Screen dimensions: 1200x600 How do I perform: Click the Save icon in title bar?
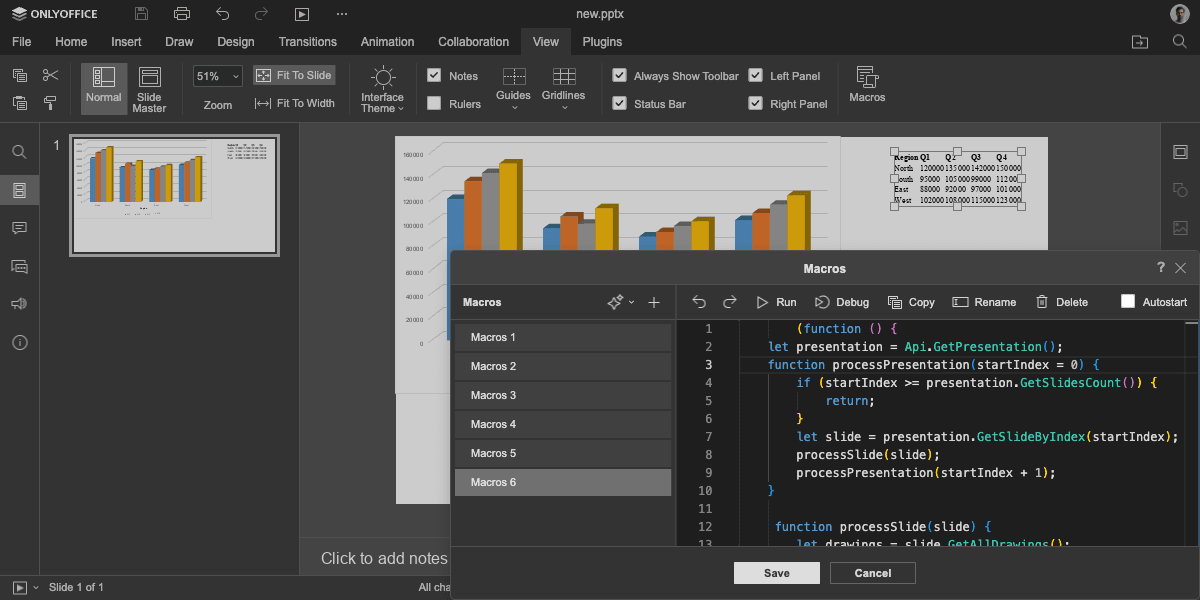[141, 14]
